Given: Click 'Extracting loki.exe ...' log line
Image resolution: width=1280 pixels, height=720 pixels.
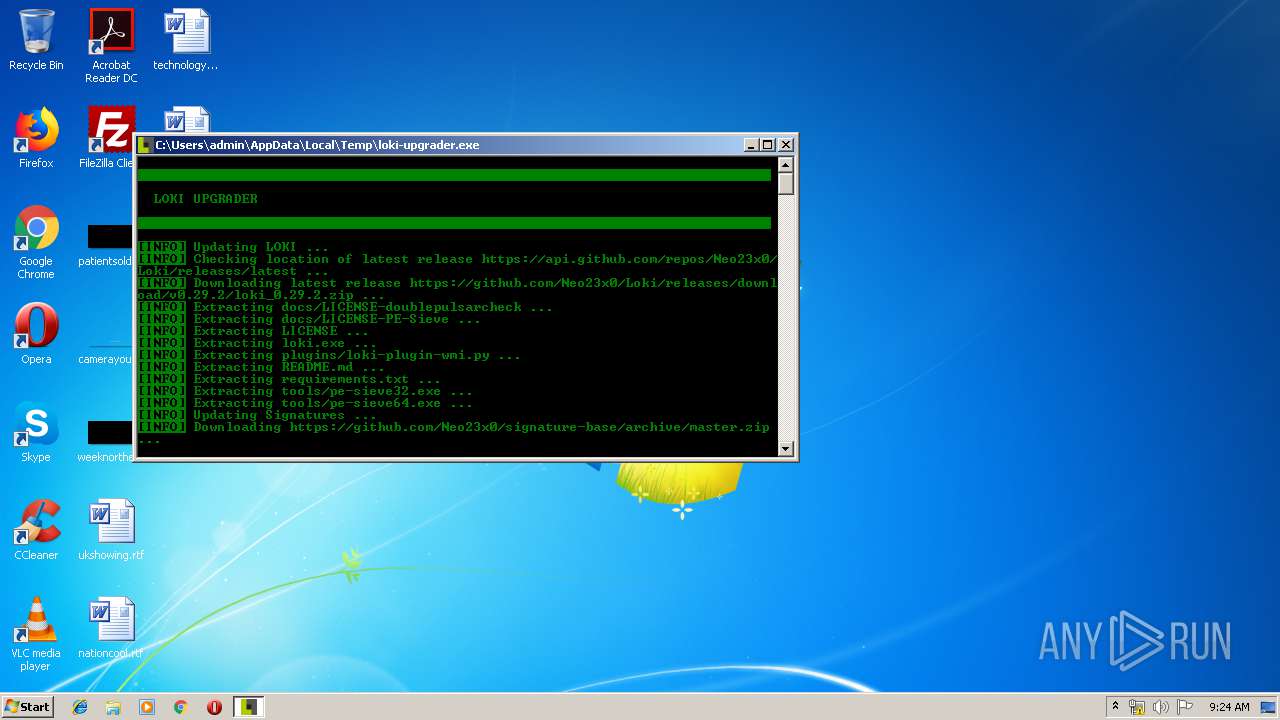Looking at the screenshot, I should 257,343.
